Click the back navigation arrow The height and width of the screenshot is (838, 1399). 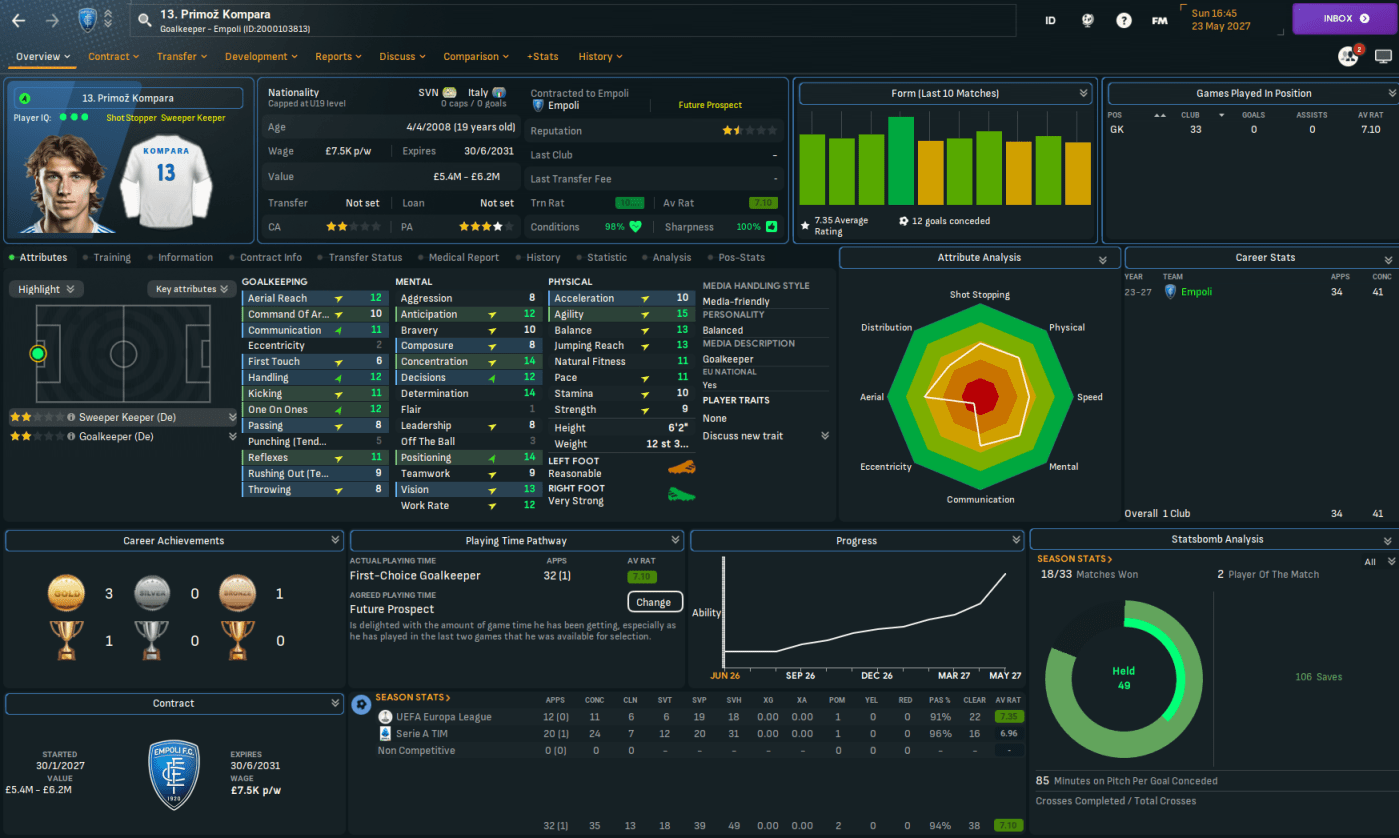point(19,20)
